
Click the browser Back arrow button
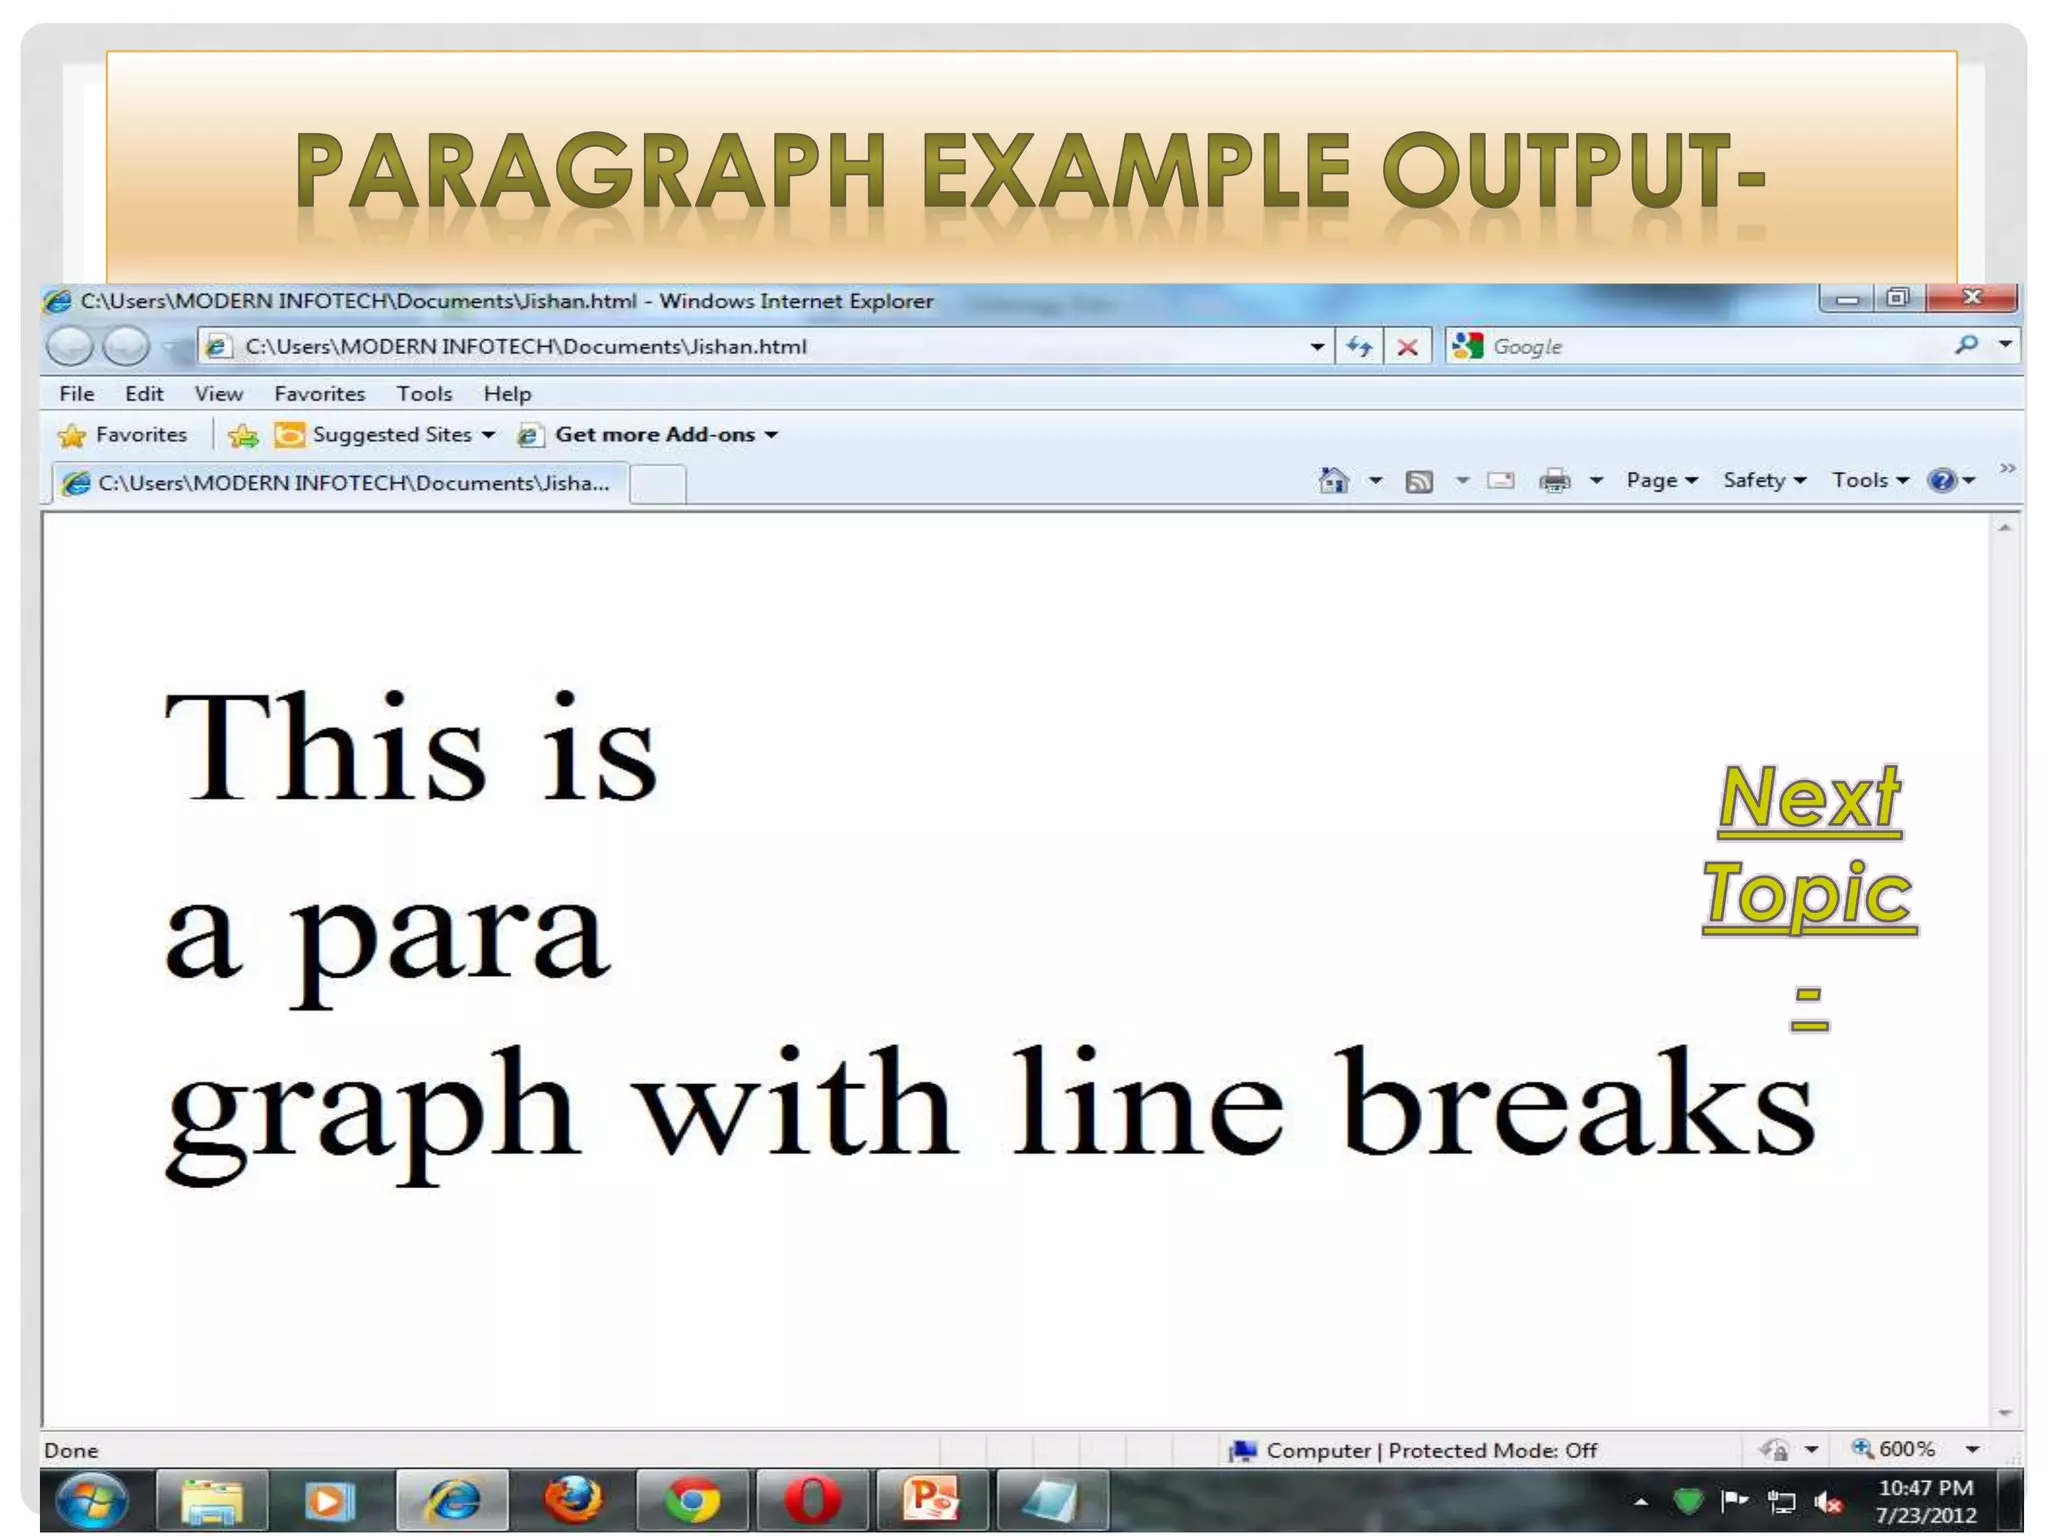(x=70, y=347)
